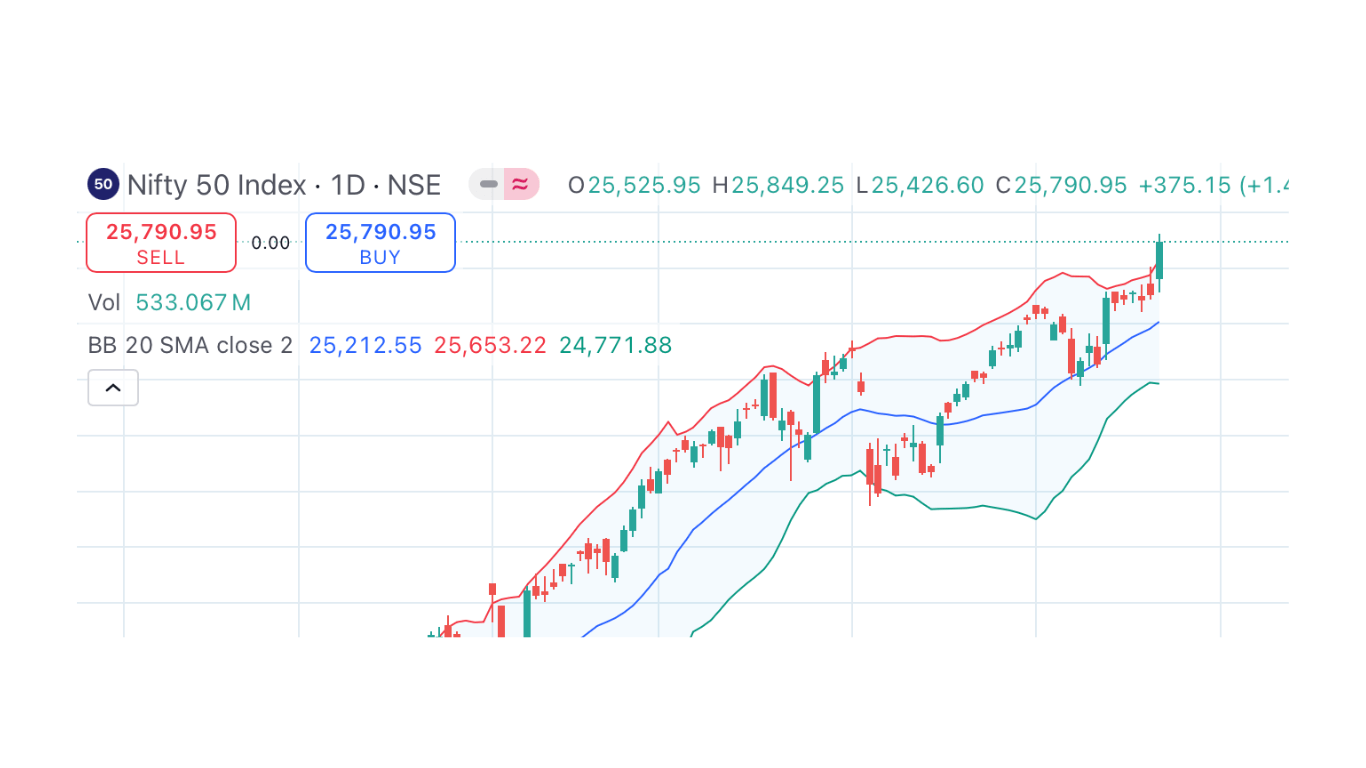
Task: Click the Nifty 50 index logo icon
Action: (103, 185)
